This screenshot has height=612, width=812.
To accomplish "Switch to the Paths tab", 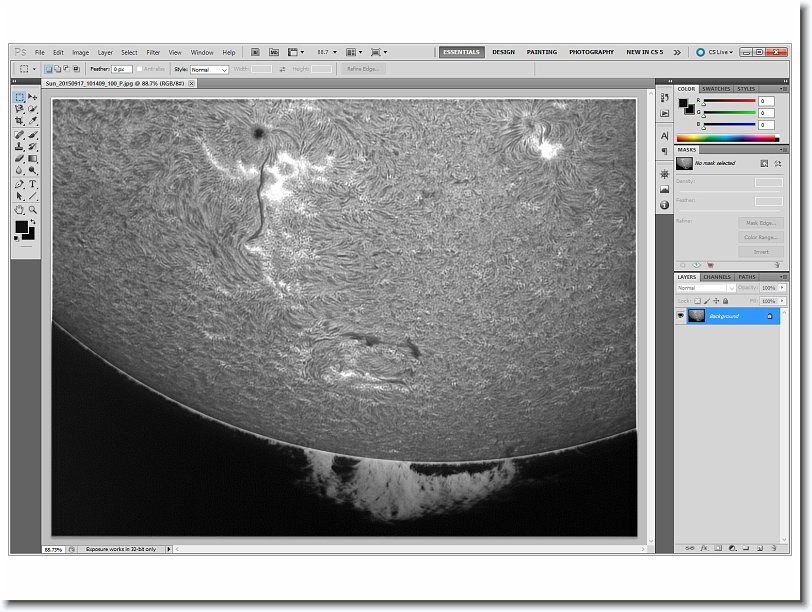I will click(747, 277).
